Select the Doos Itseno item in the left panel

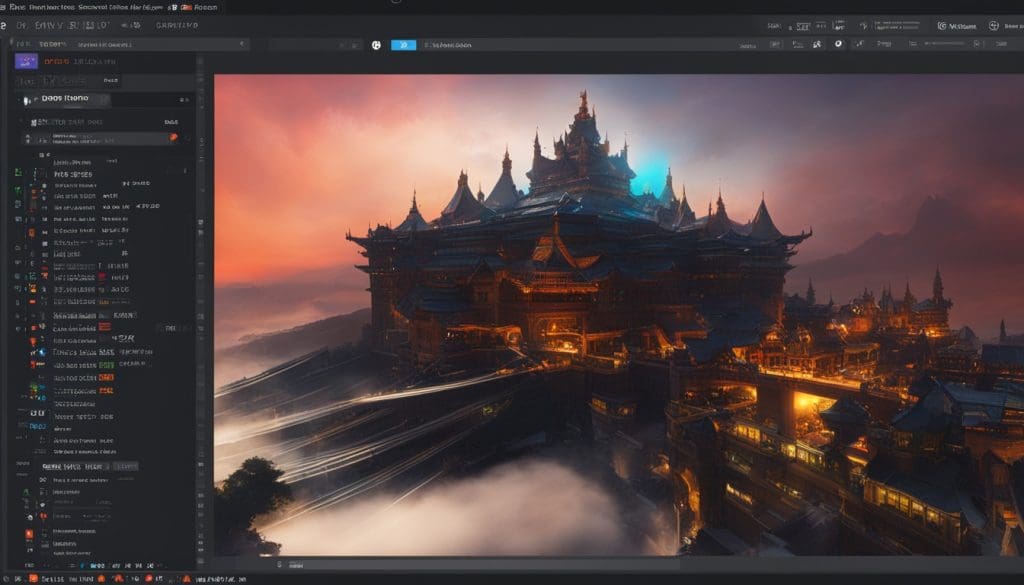pos(65,99)
